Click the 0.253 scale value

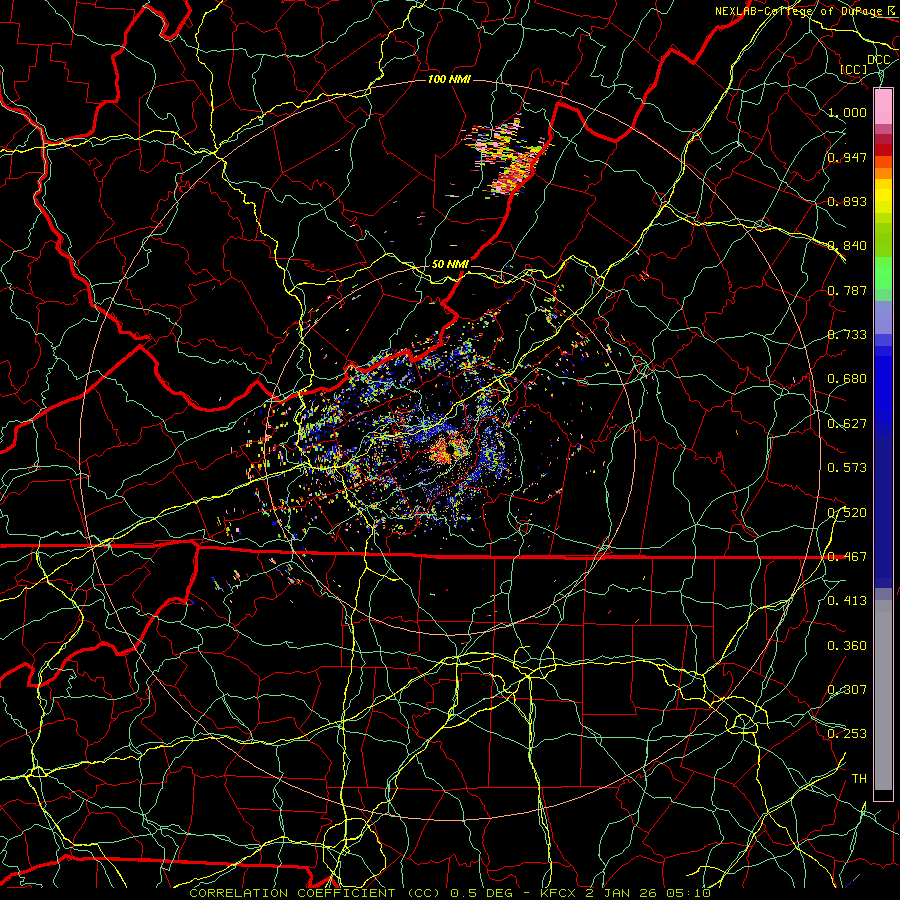click(847, 734)
